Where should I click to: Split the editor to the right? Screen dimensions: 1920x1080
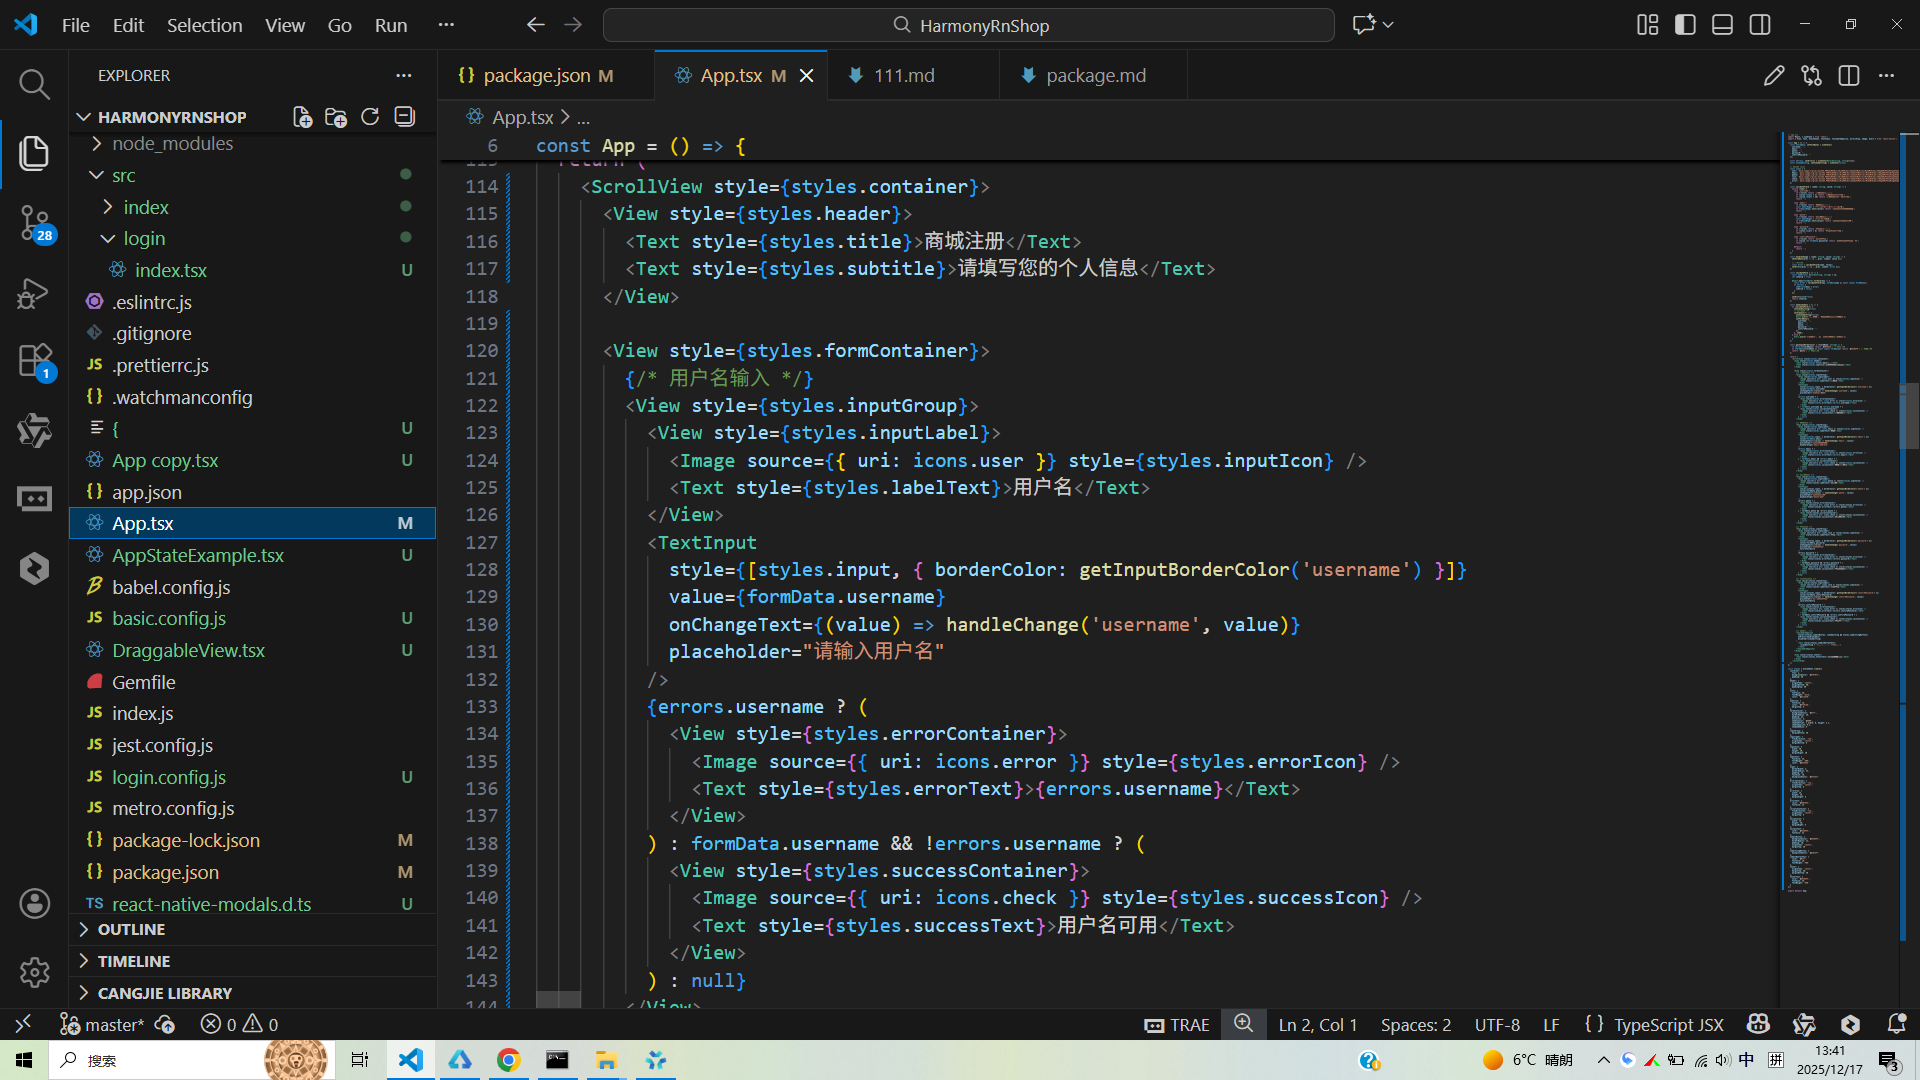pyautogui.click(x=1849, y=76)
